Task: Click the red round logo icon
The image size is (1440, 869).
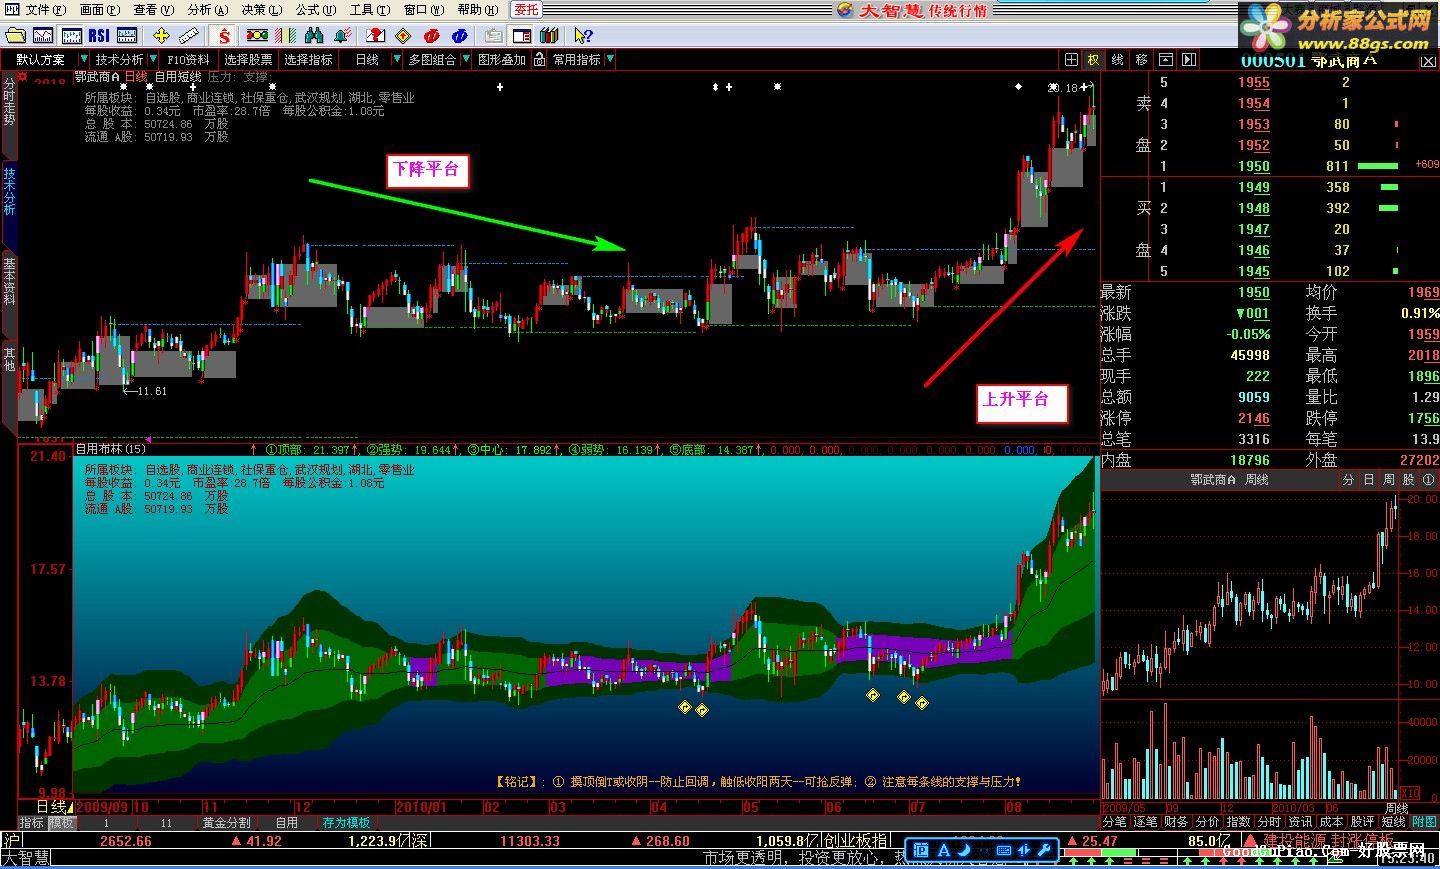Action: pos(432,36)
